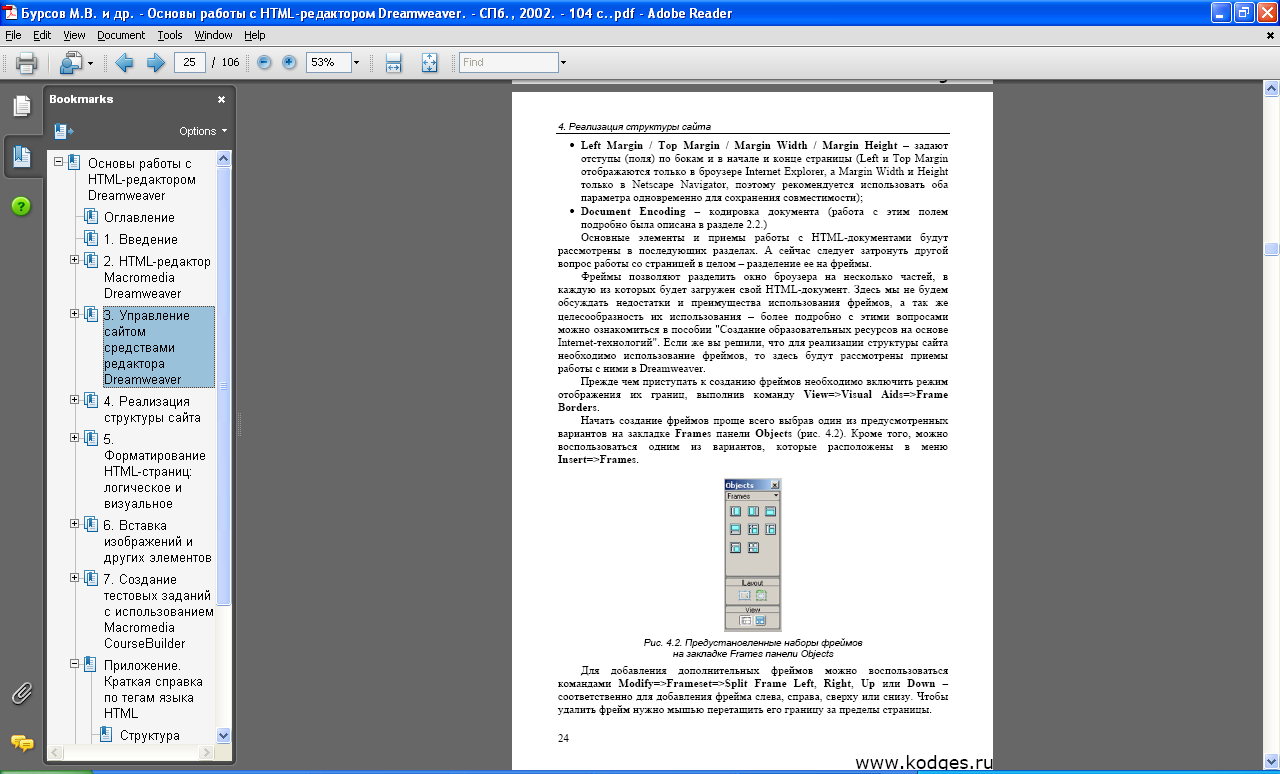Click the page number field showing 25
Viewport: 1280px width, 774px height.
(189, 62)
